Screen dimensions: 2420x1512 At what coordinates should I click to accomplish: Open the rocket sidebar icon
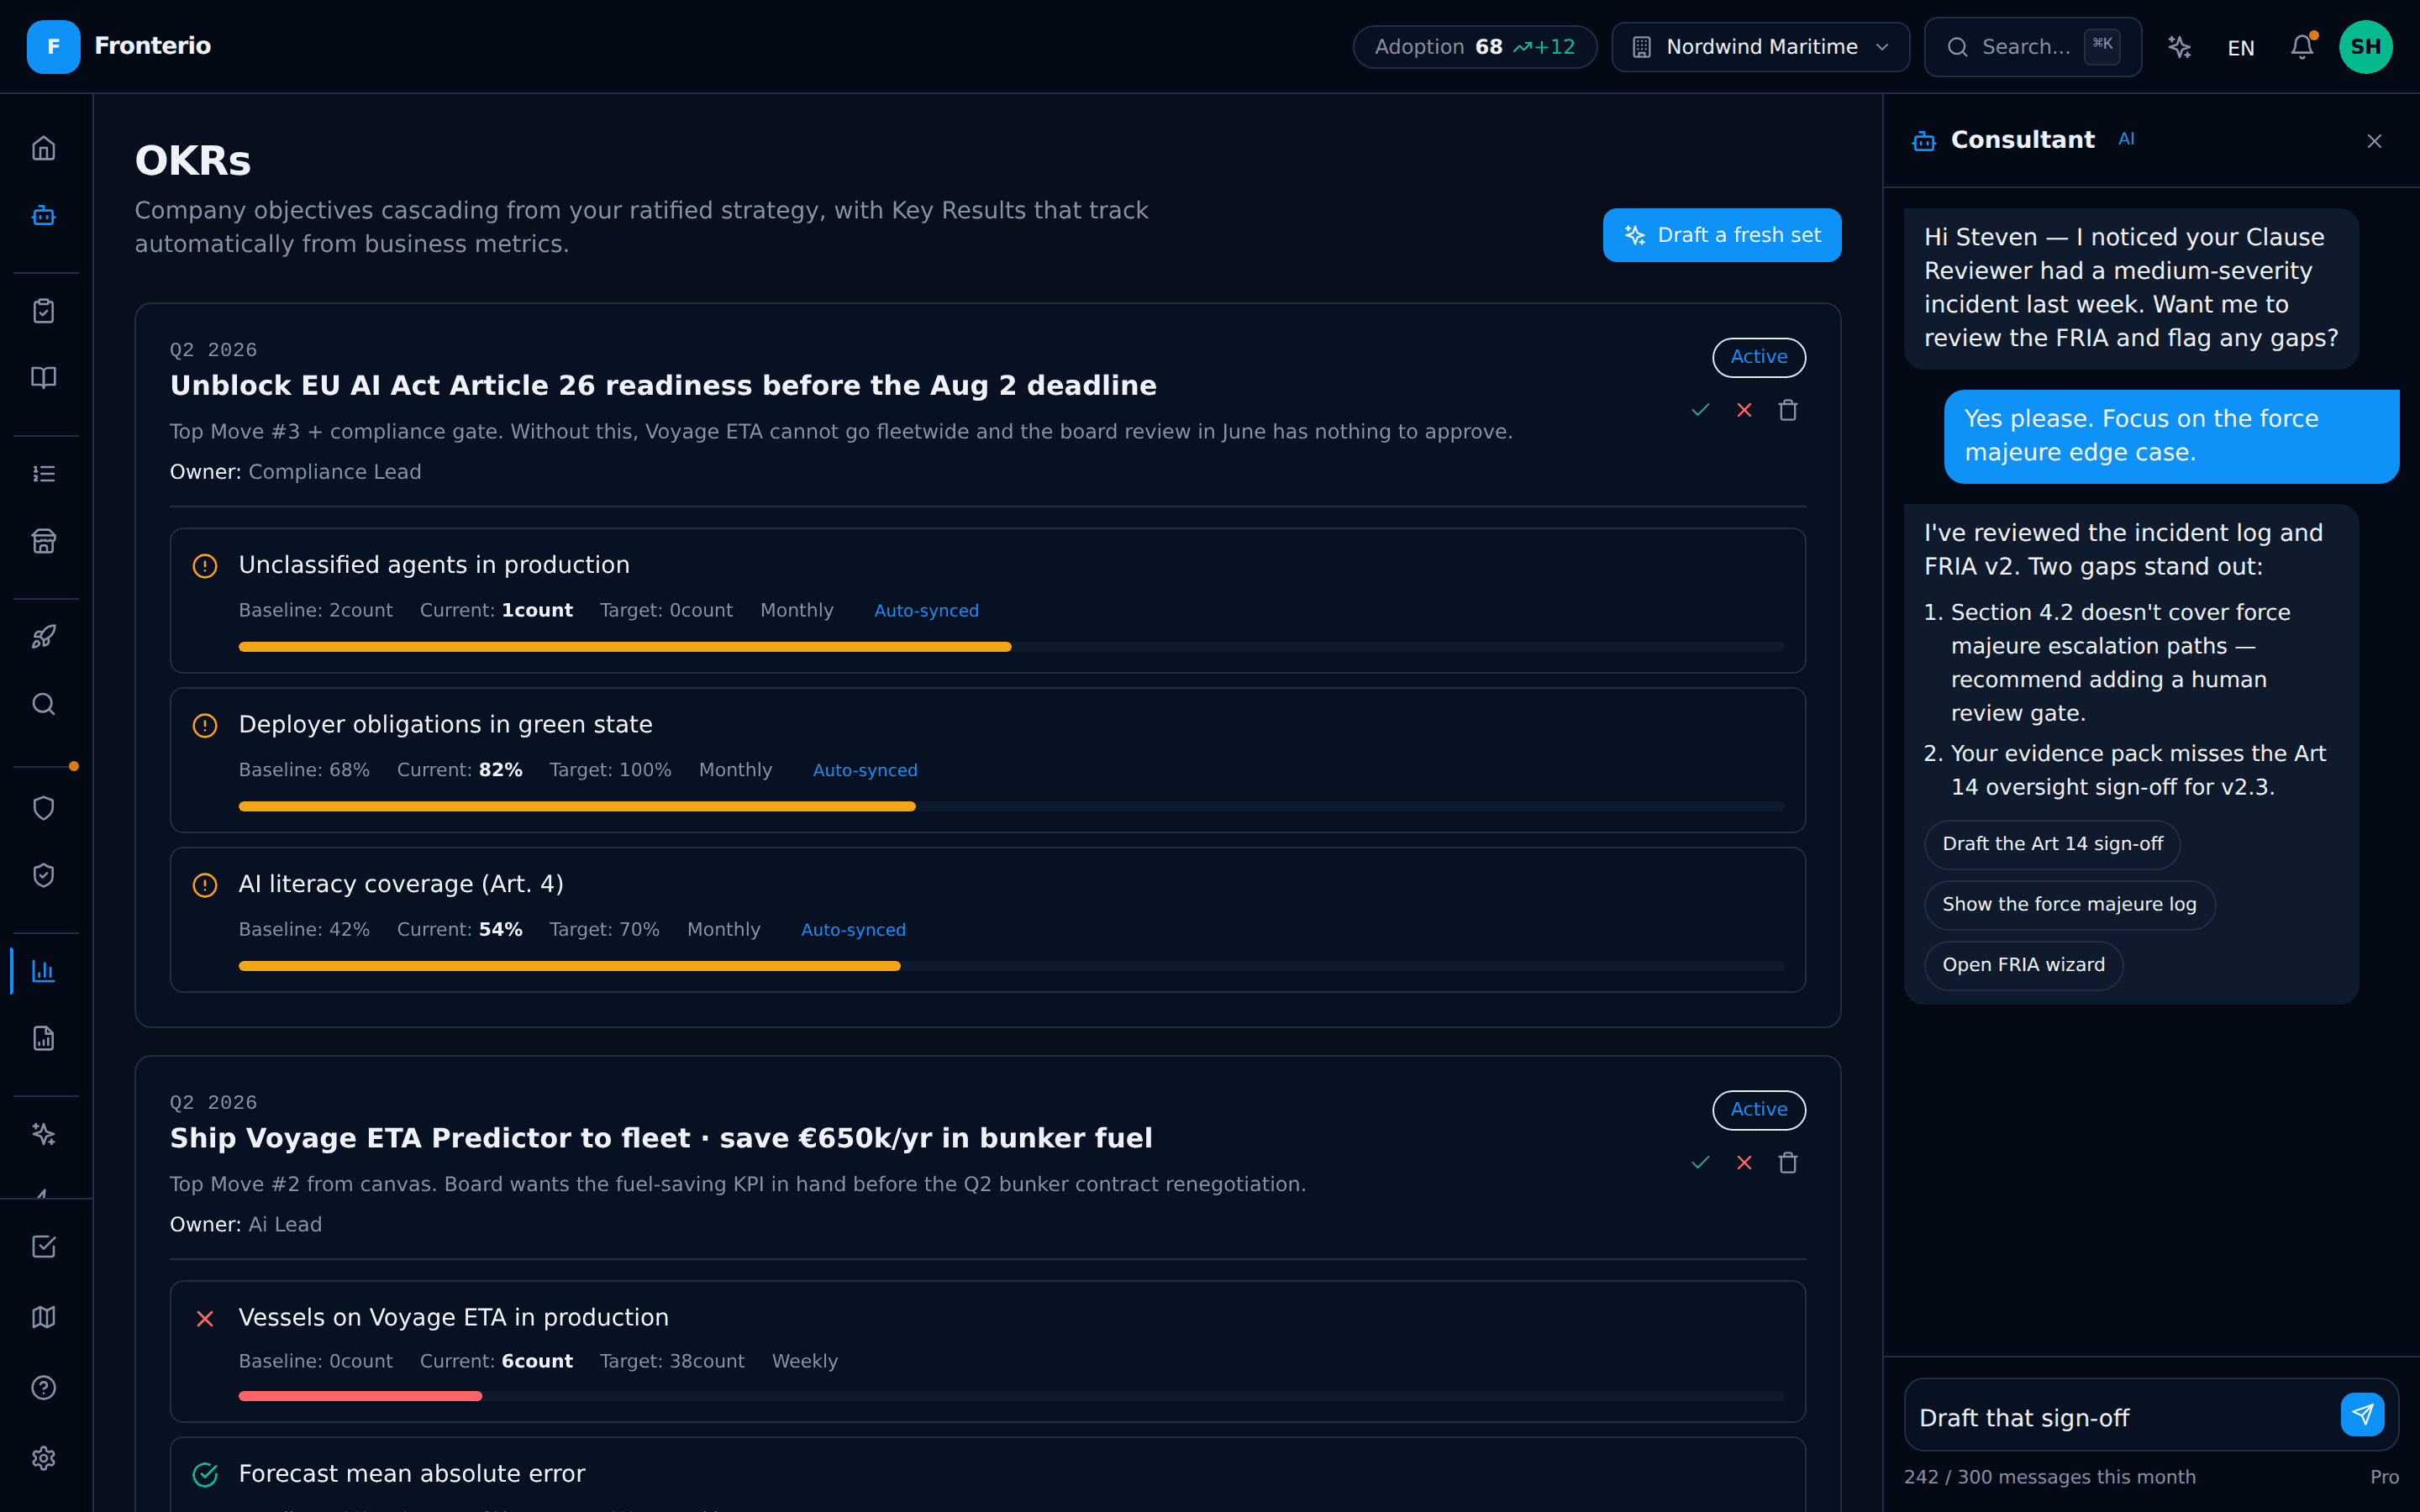pos(43,637)
